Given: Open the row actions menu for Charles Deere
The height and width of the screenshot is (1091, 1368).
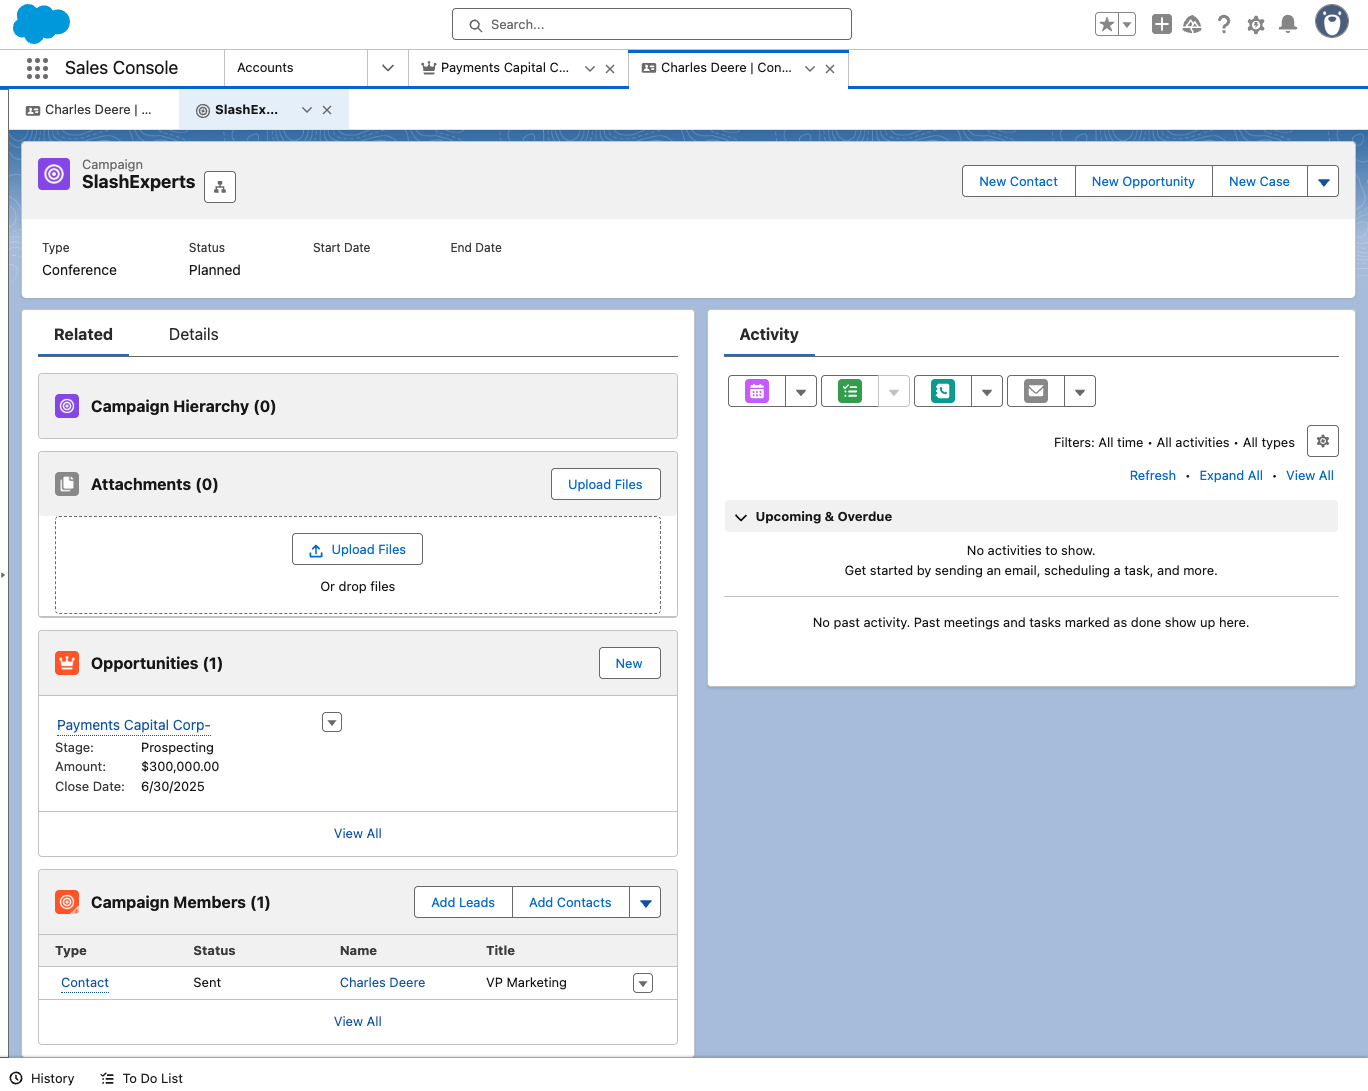Looking at the screenshot, I should [x=643, y=983].
